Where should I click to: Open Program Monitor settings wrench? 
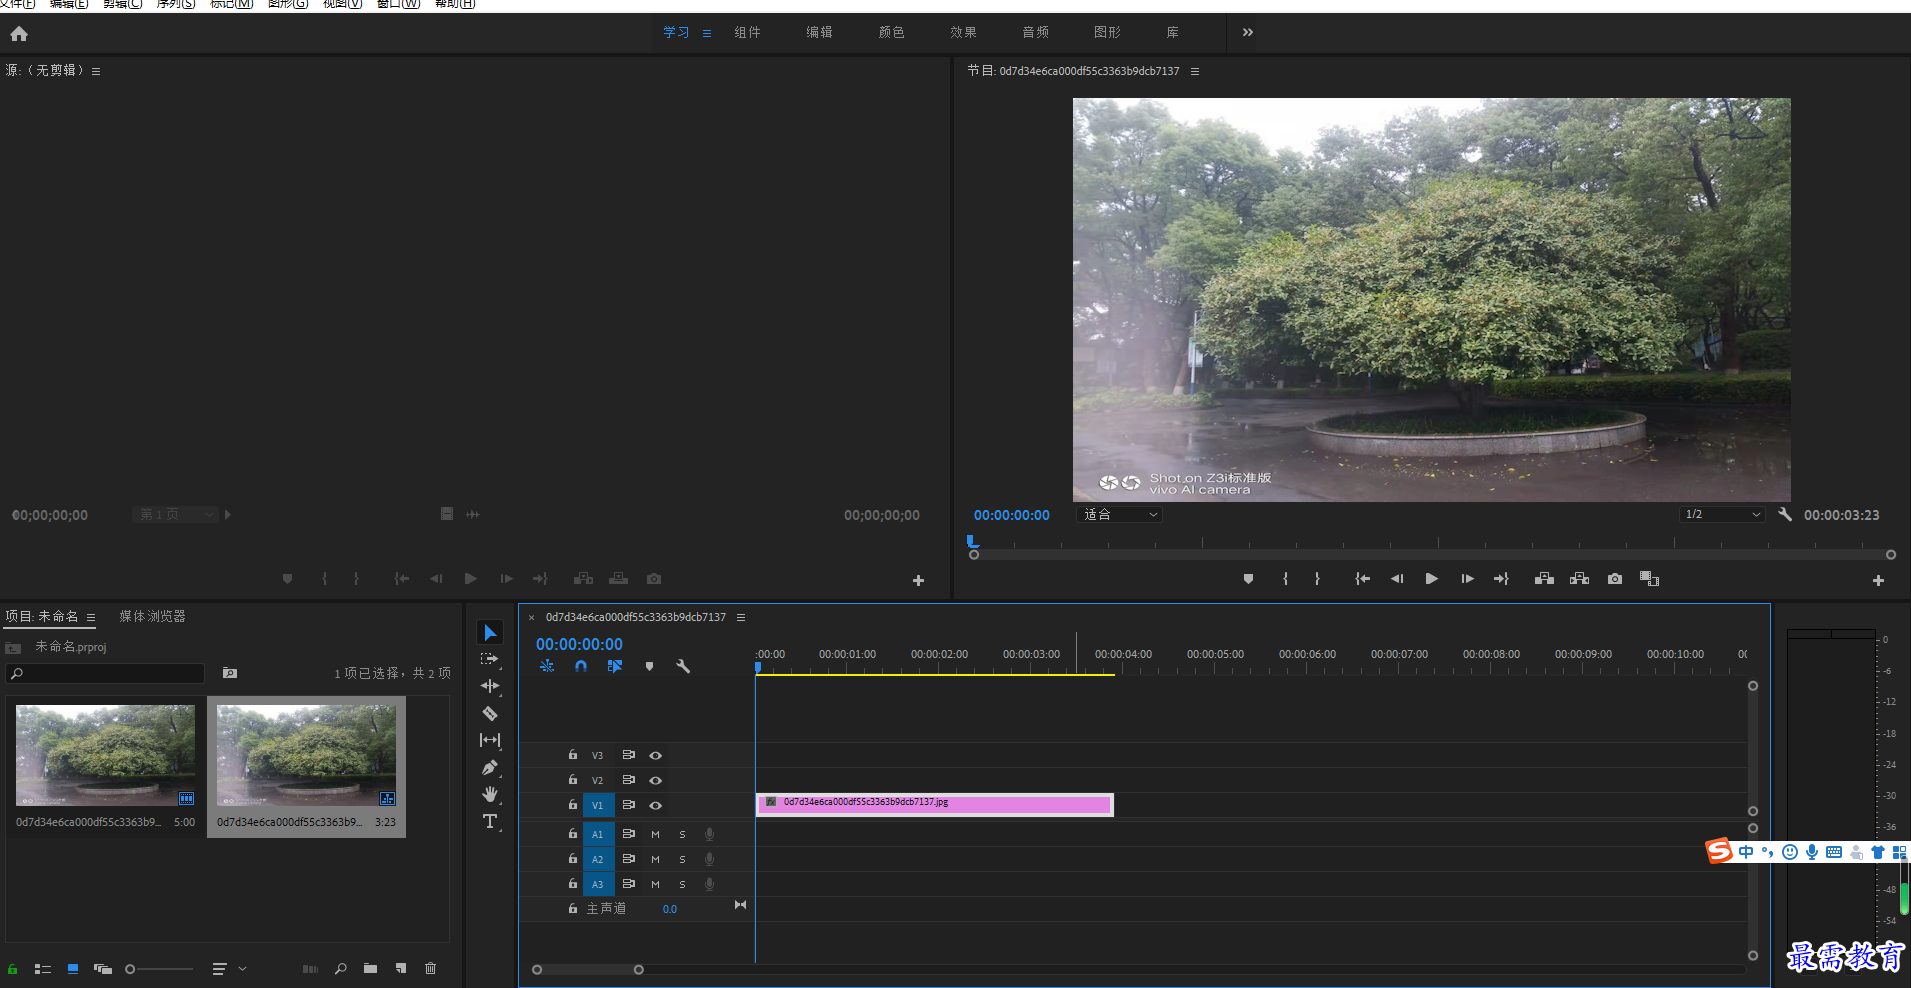(1785, 514)
